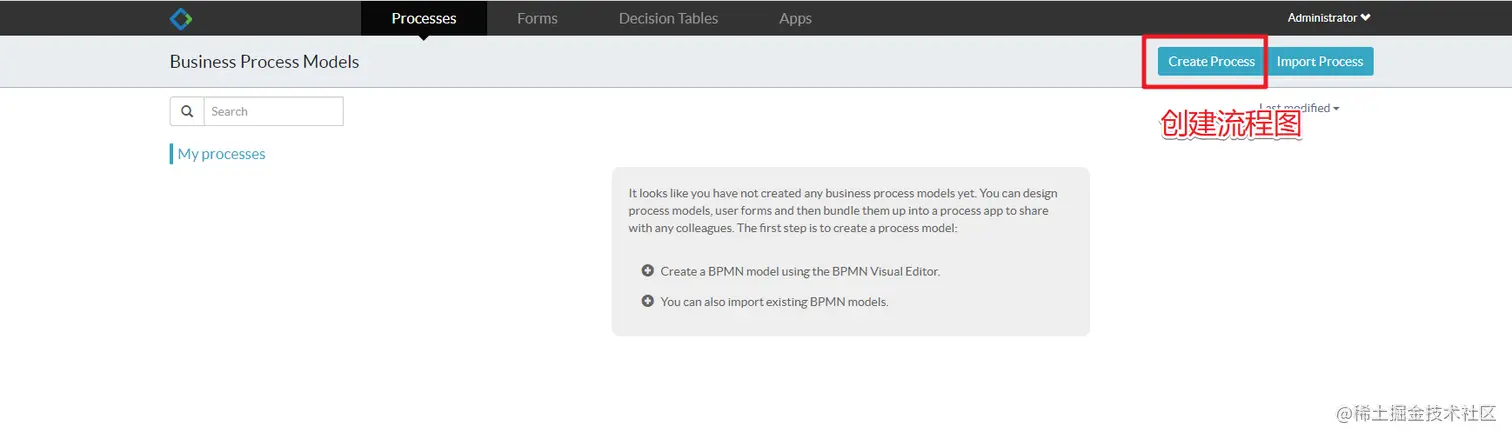Click the magnifying glass search icon
Viewport: 1512px width, 439px height.
pos(187,111)
